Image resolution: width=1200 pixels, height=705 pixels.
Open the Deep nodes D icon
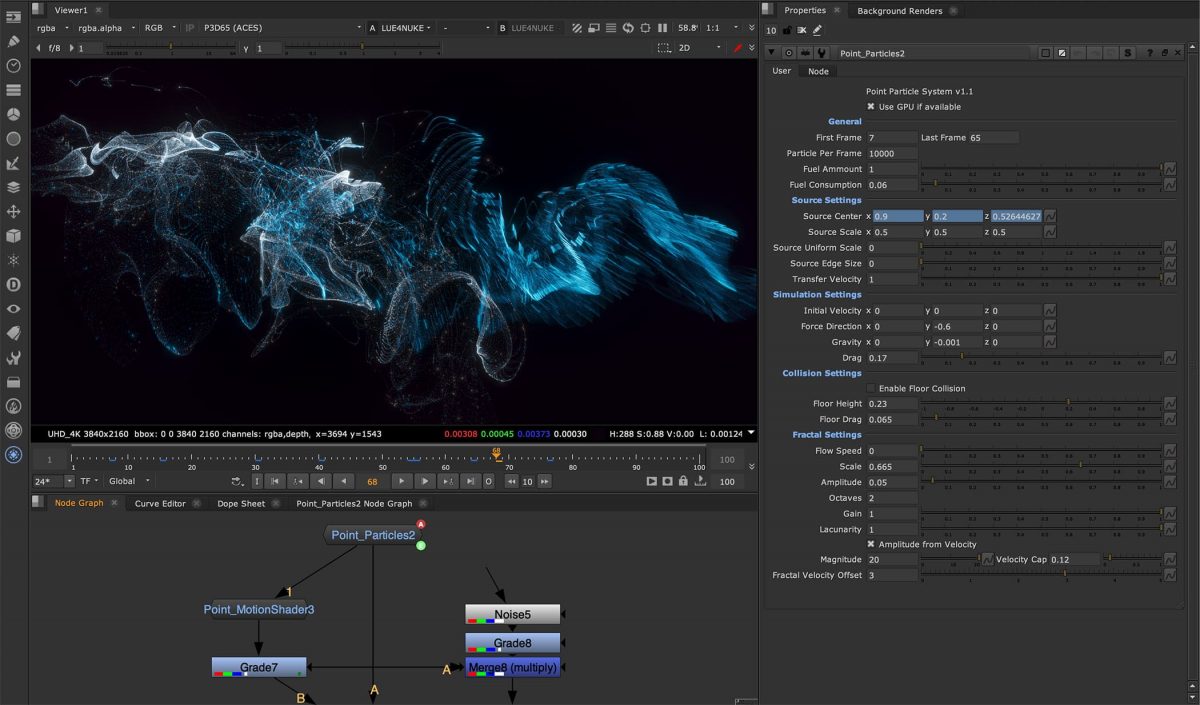[14, 285]
